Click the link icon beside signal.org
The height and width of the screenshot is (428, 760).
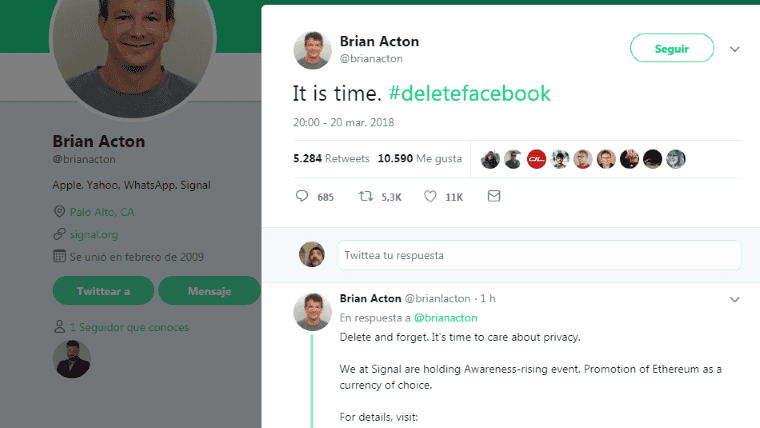click(59, 235)
